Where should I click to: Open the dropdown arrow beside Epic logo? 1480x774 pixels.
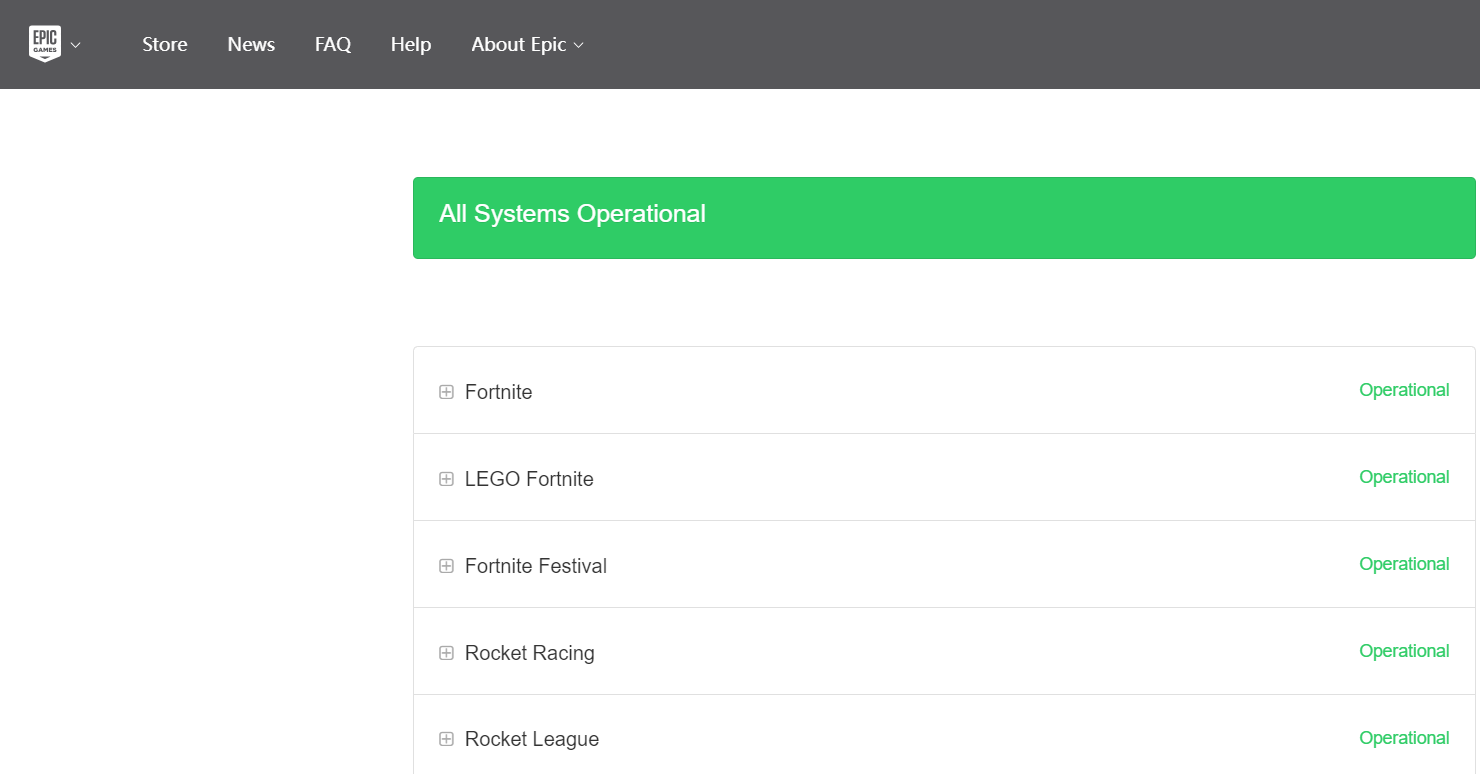(x=76, y=45)
